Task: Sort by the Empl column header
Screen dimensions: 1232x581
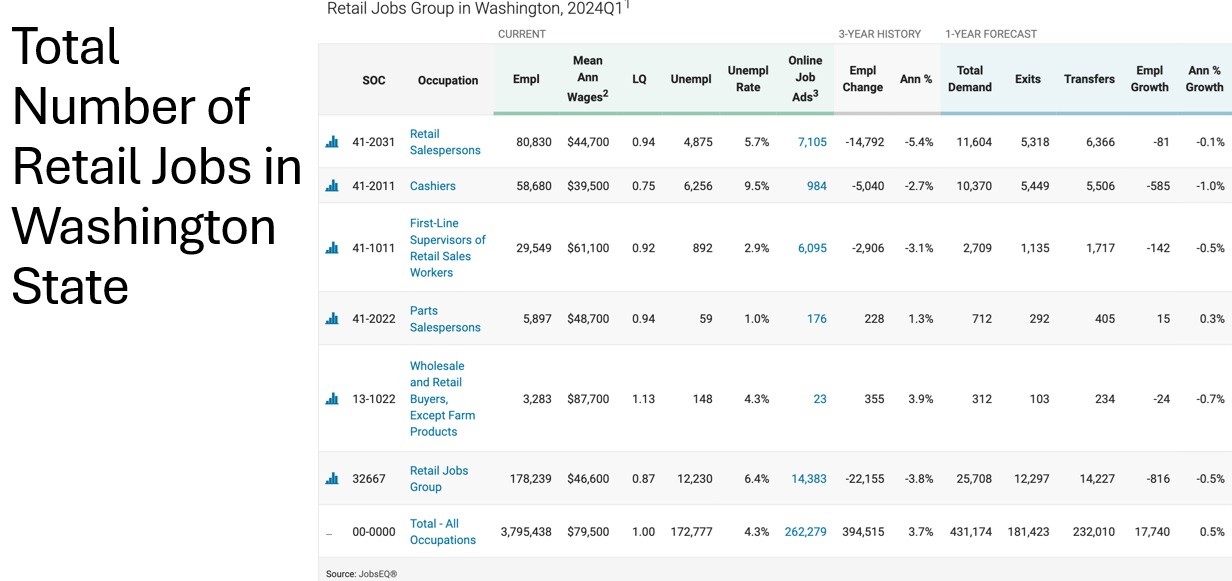Action: pos(526,80)
